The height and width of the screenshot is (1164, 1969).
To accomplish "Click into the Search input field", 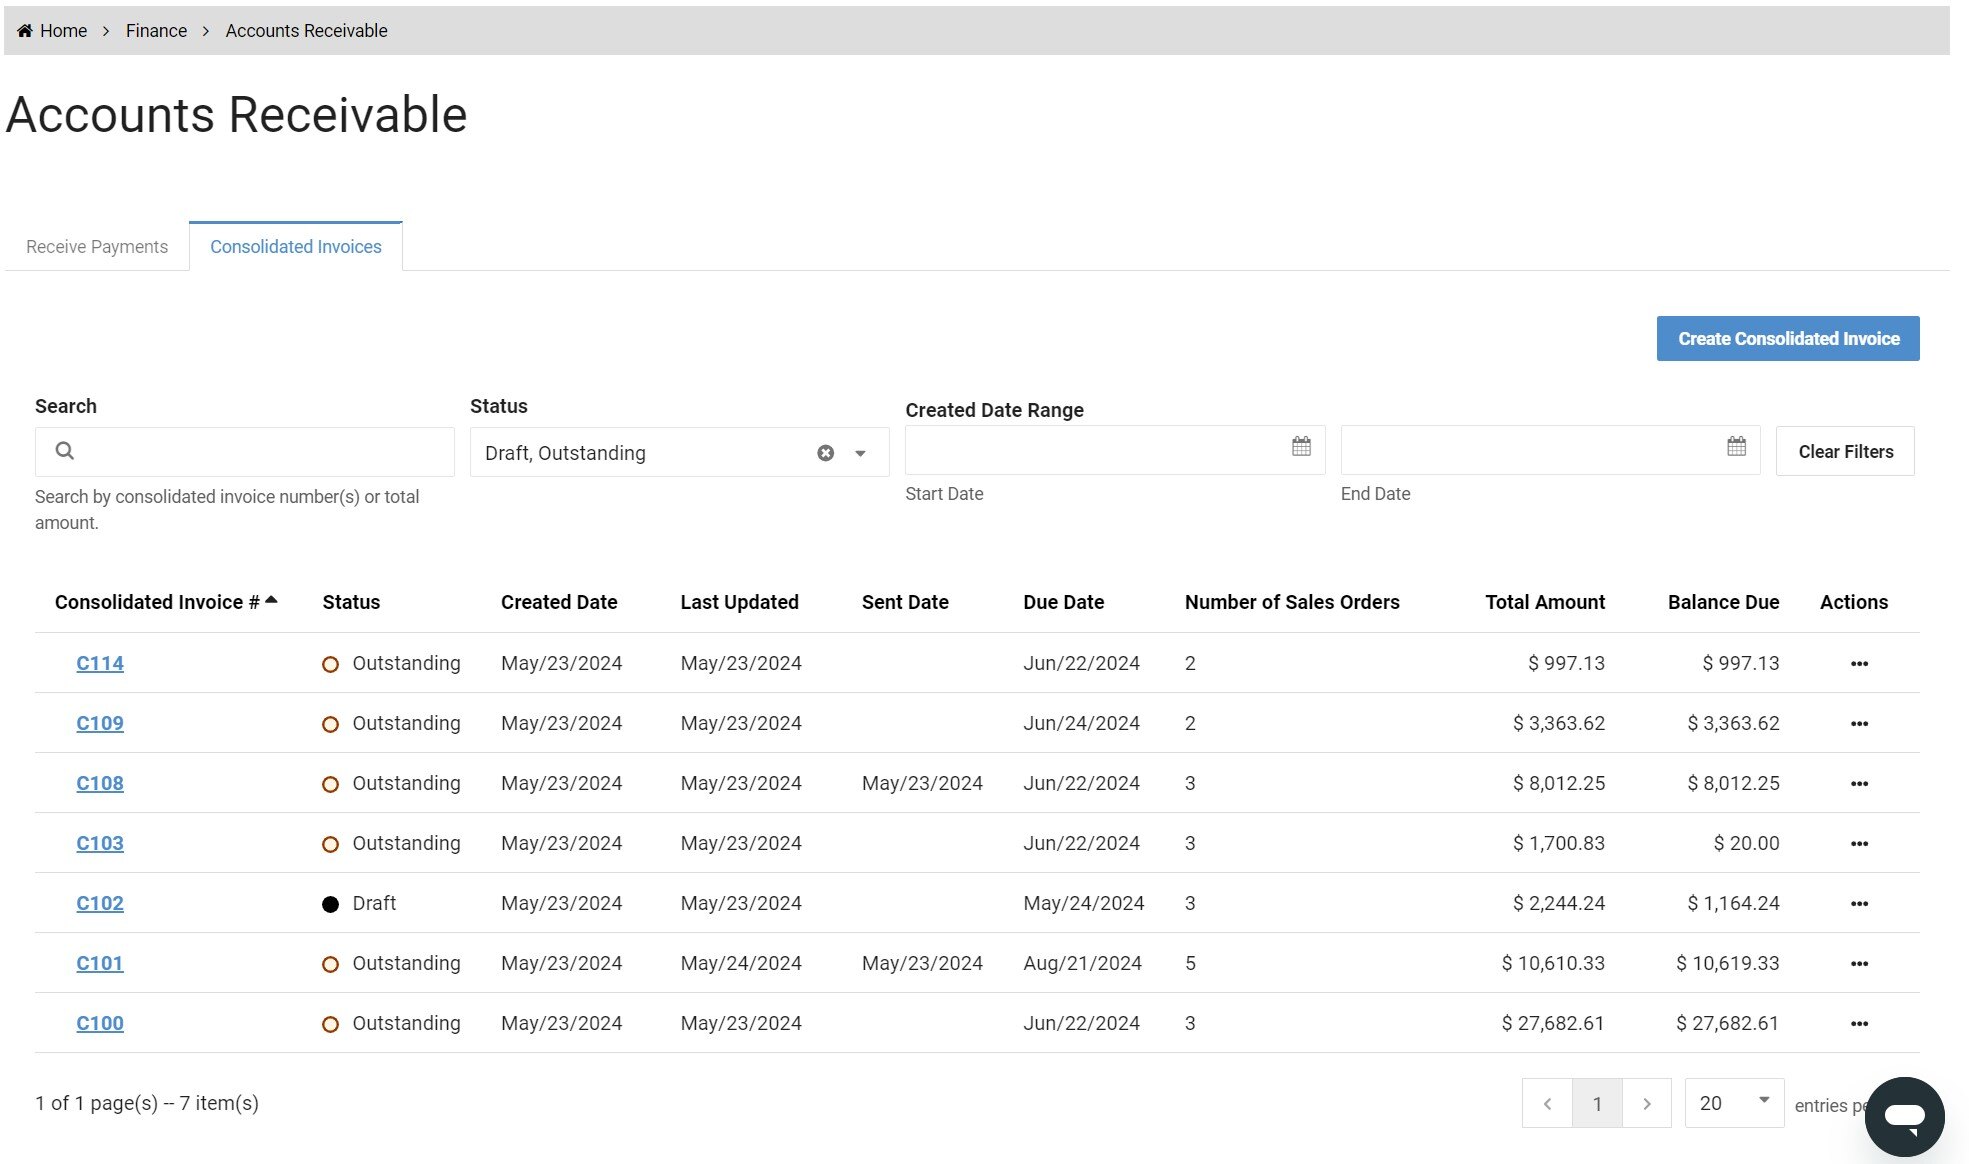I will click(245, 452).
